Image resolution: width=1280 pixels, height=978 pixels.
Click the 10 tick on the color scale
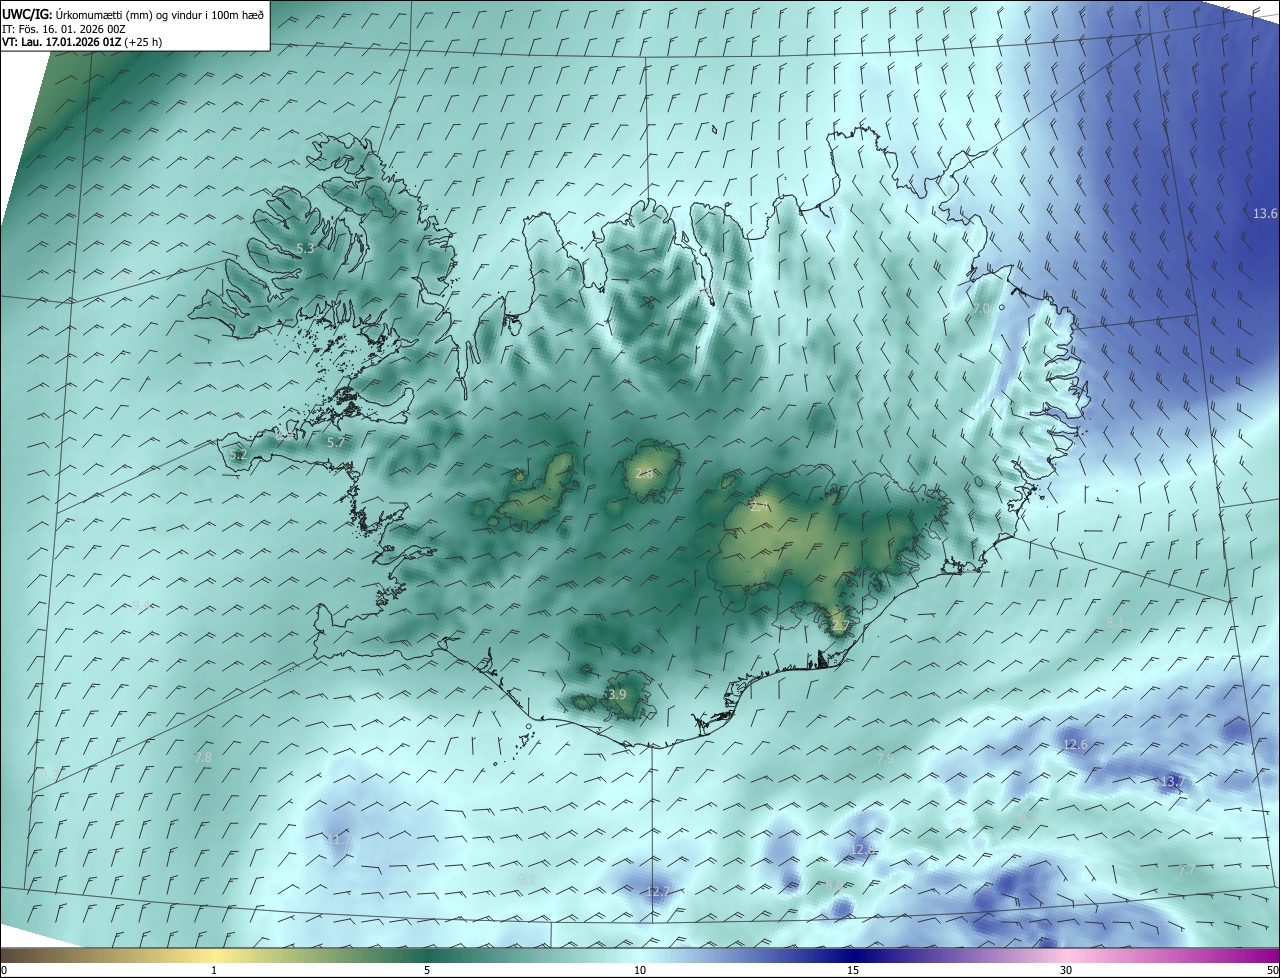coord(640,970)
